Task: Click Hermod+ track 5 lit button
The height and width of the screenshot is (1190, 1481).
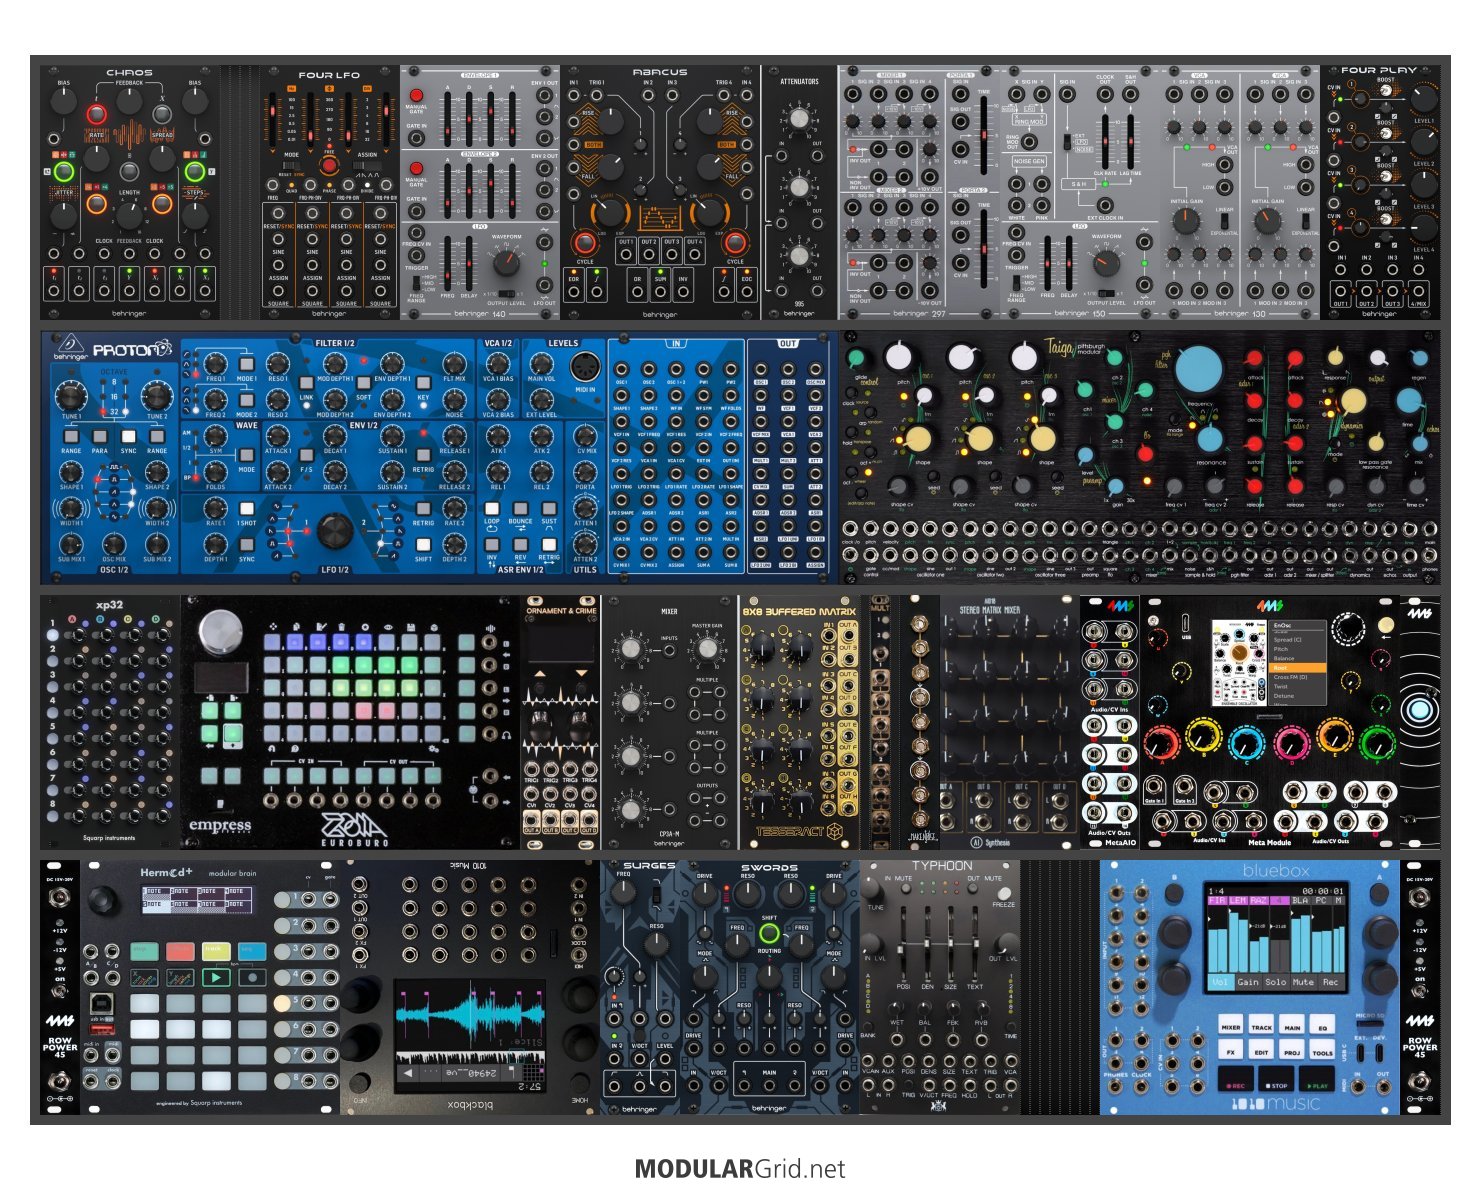Action: point(283,1002)
